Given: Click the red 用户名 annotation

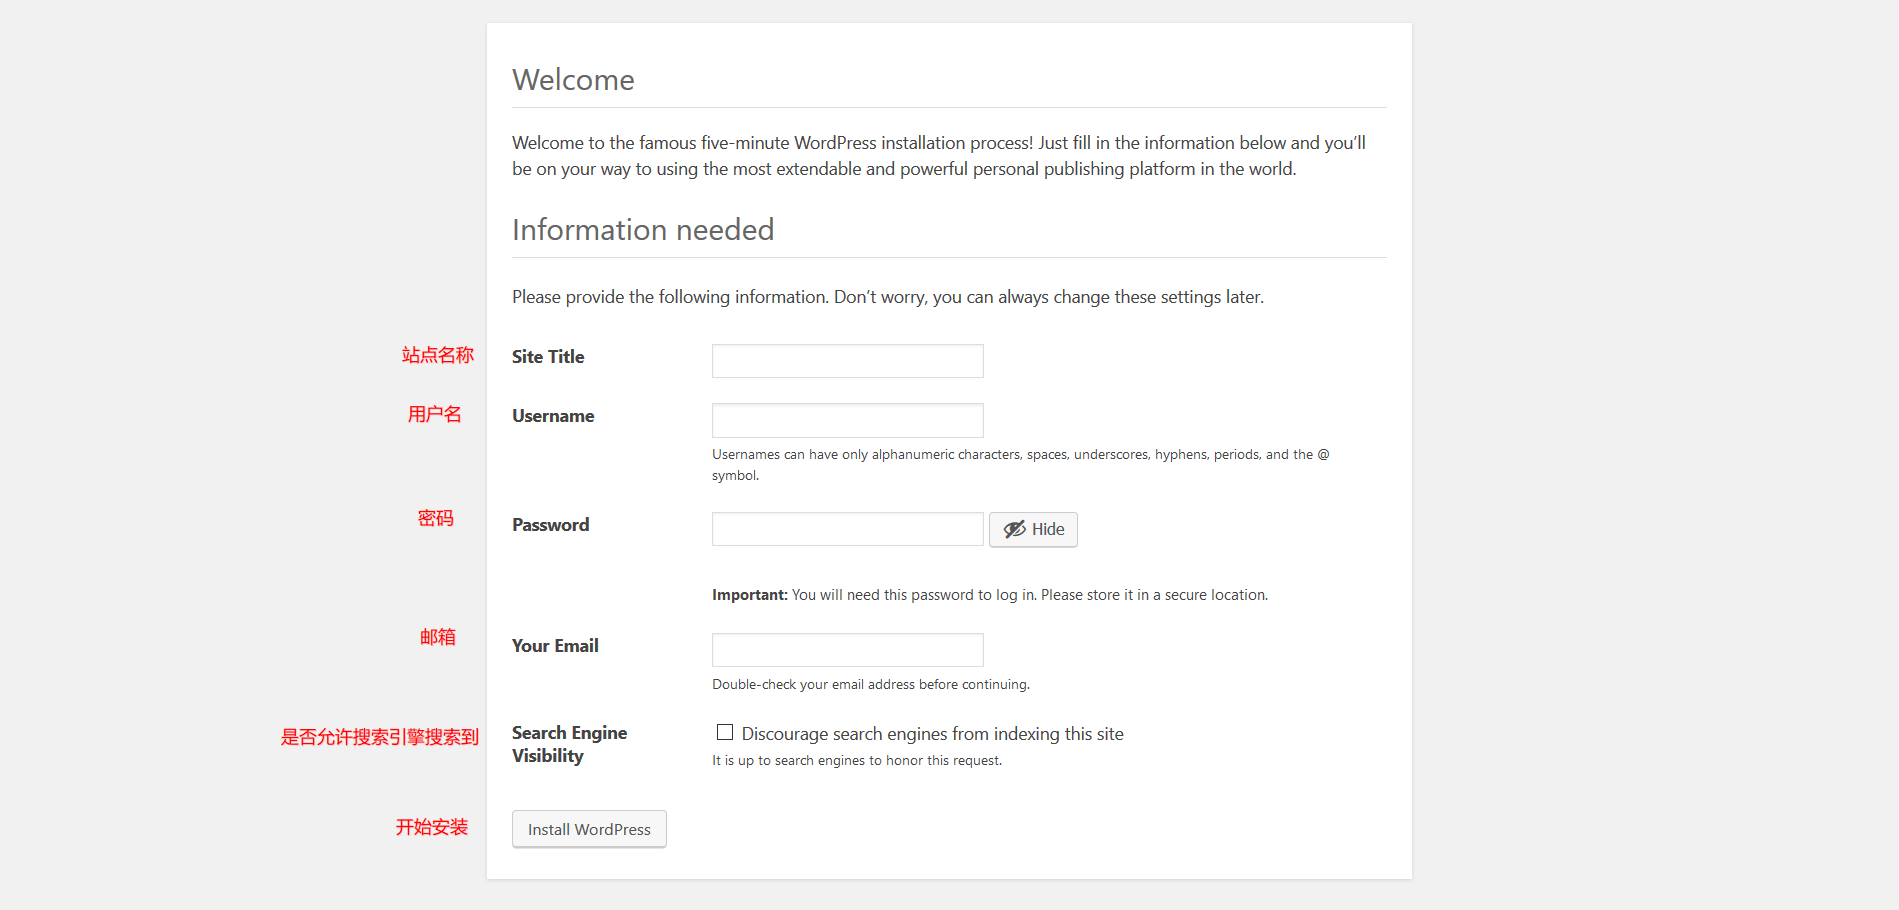Looking at the screenshot, I should click(x=434, y=414).
